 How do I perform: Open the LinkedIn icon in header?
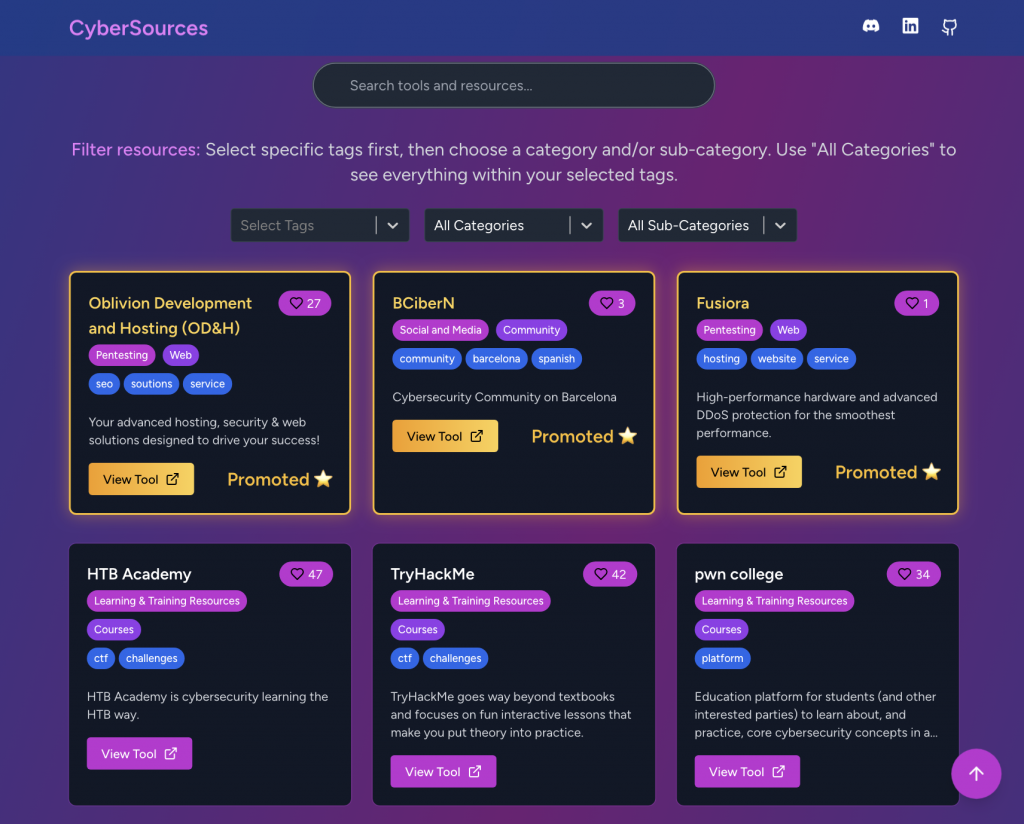[x=910, y=27]
